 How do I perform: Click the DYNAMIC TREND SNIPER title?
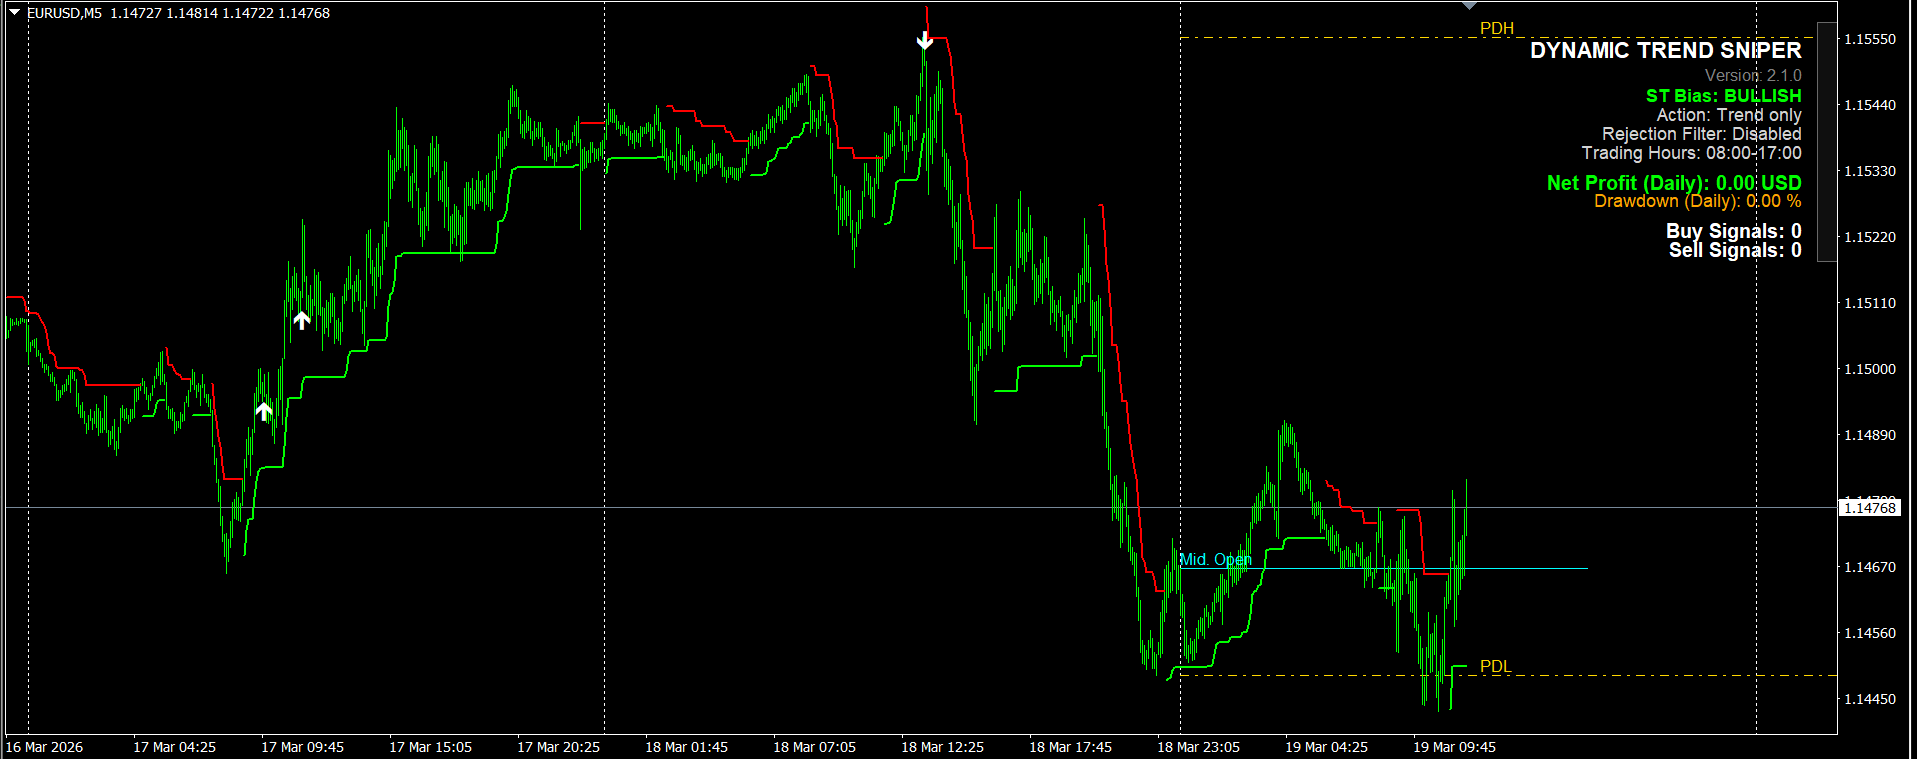tap(1665, 50)
